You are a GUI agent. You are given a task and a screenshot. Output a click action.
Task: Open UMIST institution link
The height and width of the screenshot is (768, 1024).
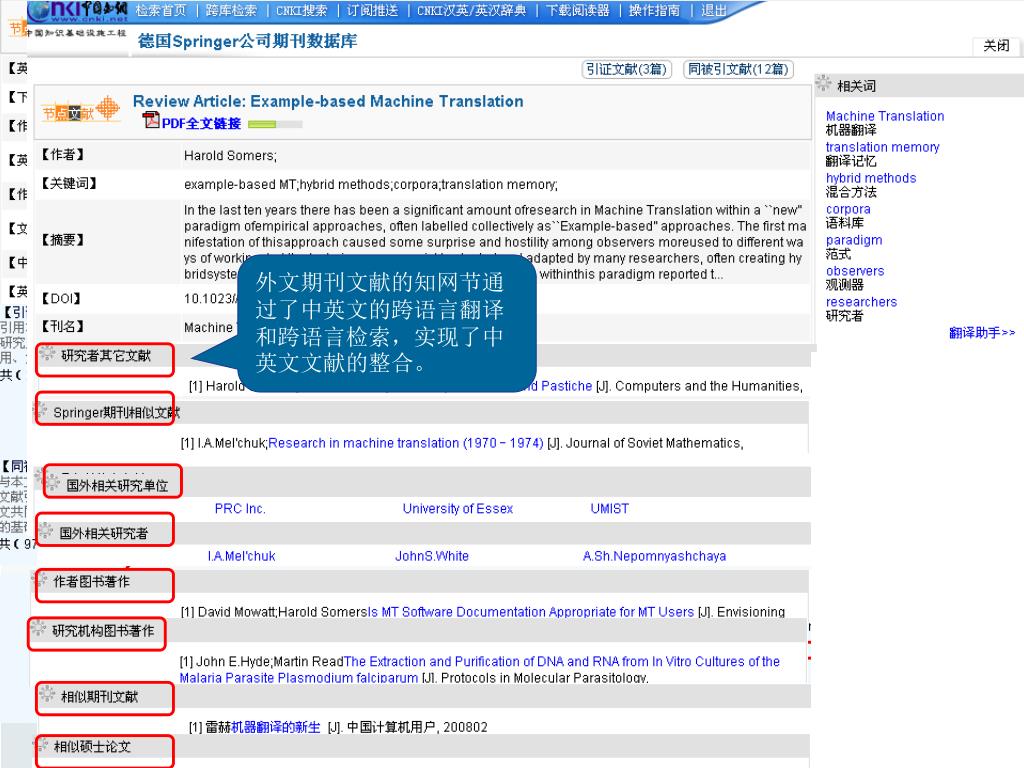click(609, 508)
